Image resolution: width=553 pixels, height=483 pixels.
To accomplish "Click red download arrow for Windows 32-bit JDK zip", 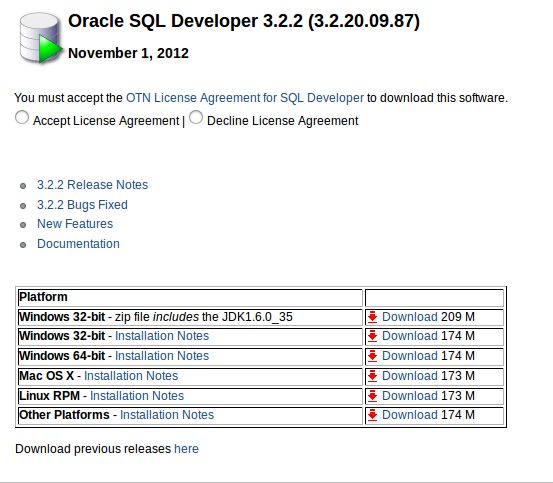I will (x=372, y=317).
